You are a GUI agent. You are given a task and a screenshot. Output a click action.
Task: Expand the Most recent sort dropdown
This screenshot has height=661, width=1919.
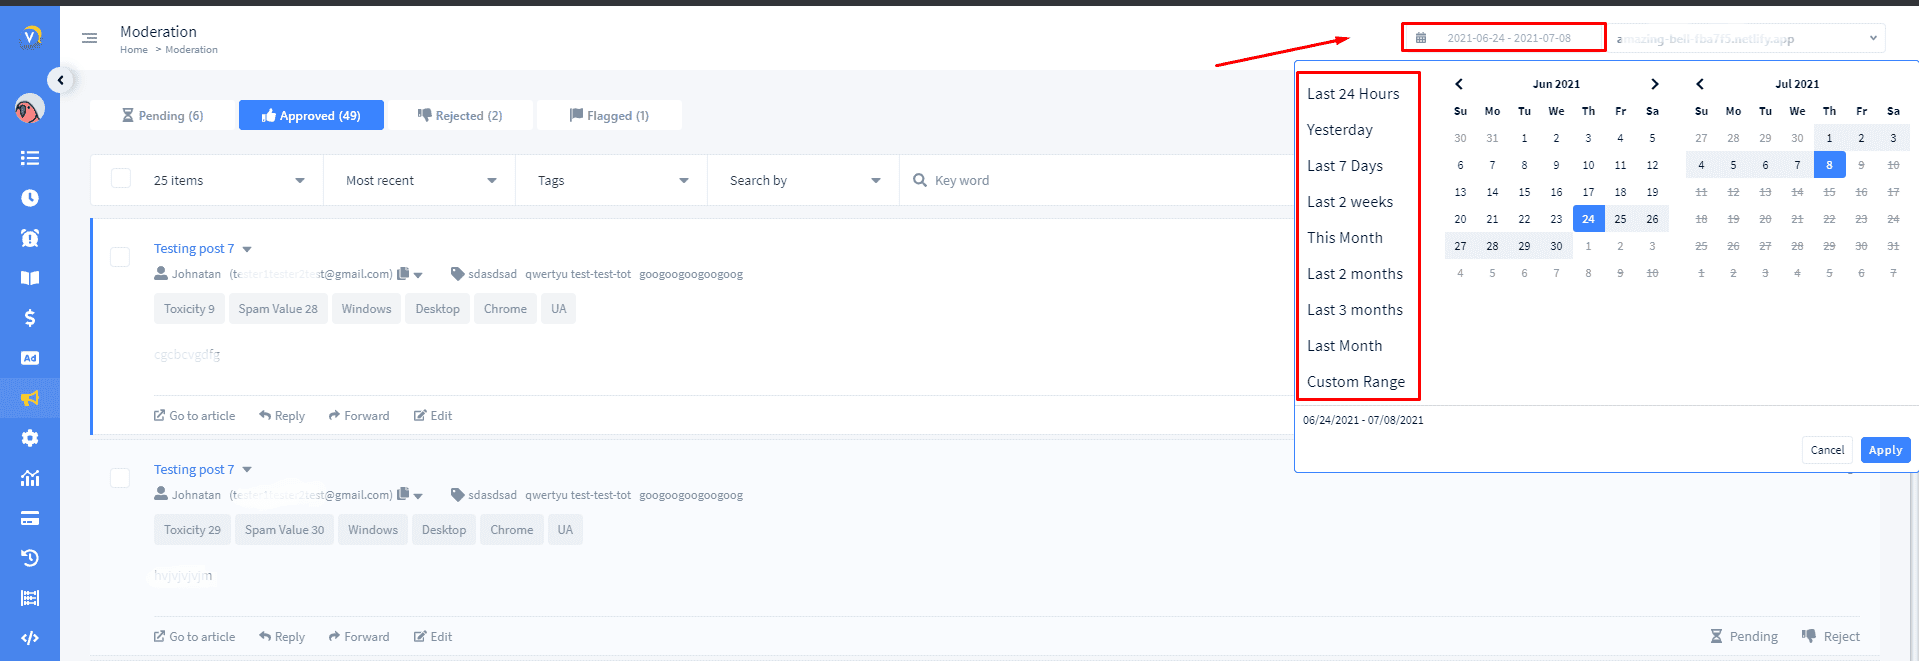[x=420, y=181]
